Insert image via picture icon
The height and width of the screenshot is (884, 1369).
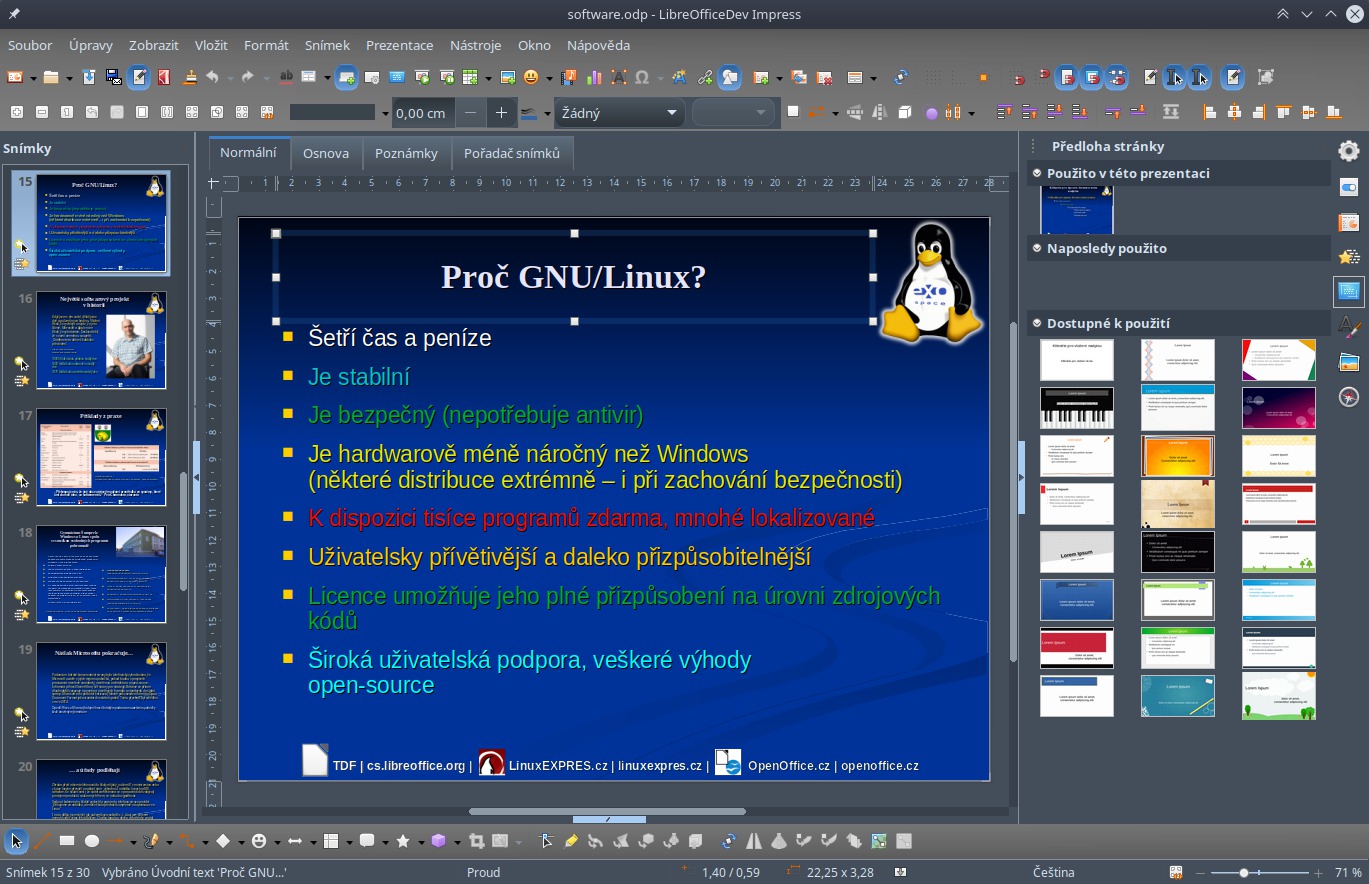click(x=508, y=77)
